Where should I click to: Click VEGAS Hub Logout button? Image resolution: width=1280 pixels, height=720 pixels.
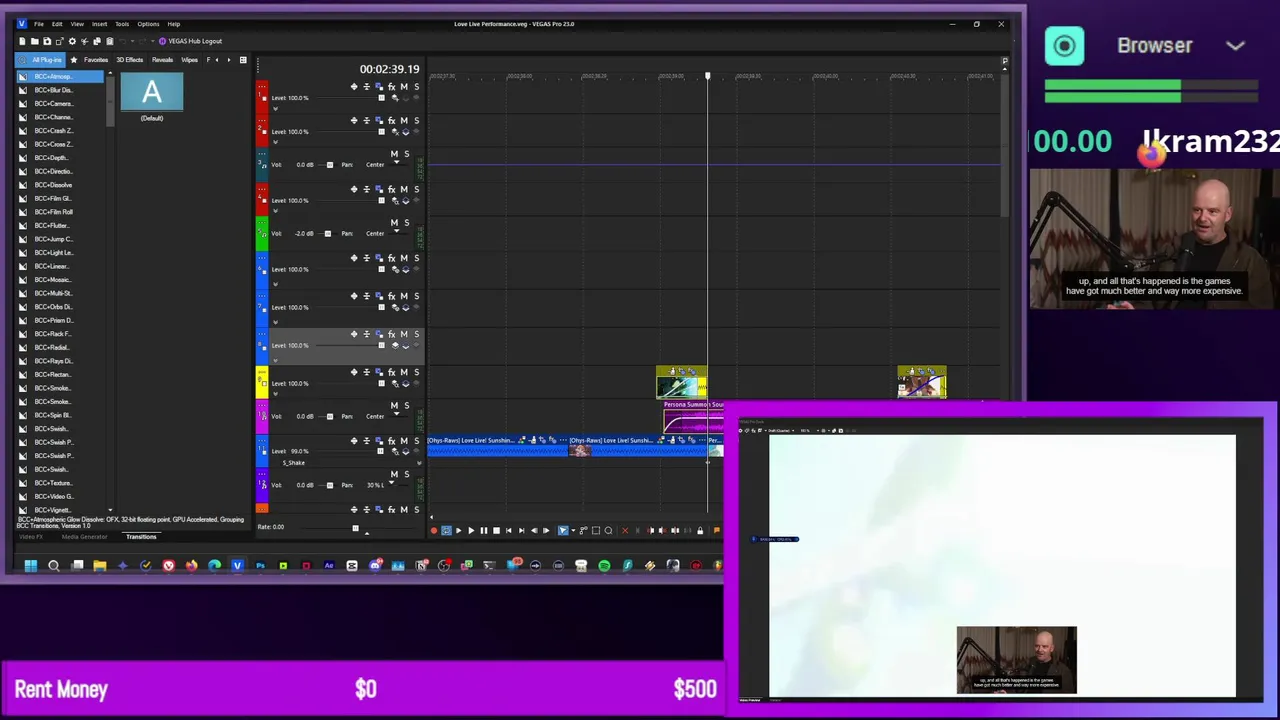click(190, 41)
